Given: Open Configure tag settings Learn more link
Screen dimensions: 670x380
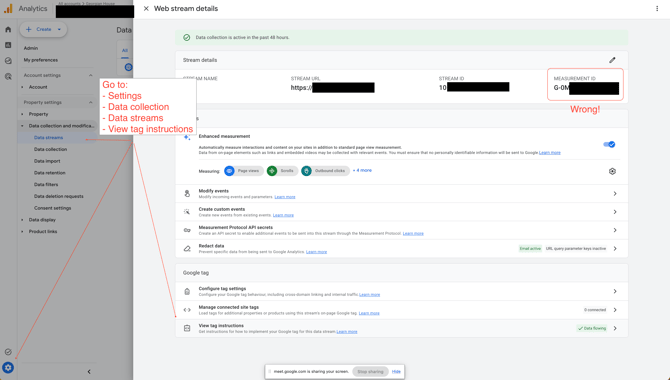Looking at the screenshot, I should [369, 295].
